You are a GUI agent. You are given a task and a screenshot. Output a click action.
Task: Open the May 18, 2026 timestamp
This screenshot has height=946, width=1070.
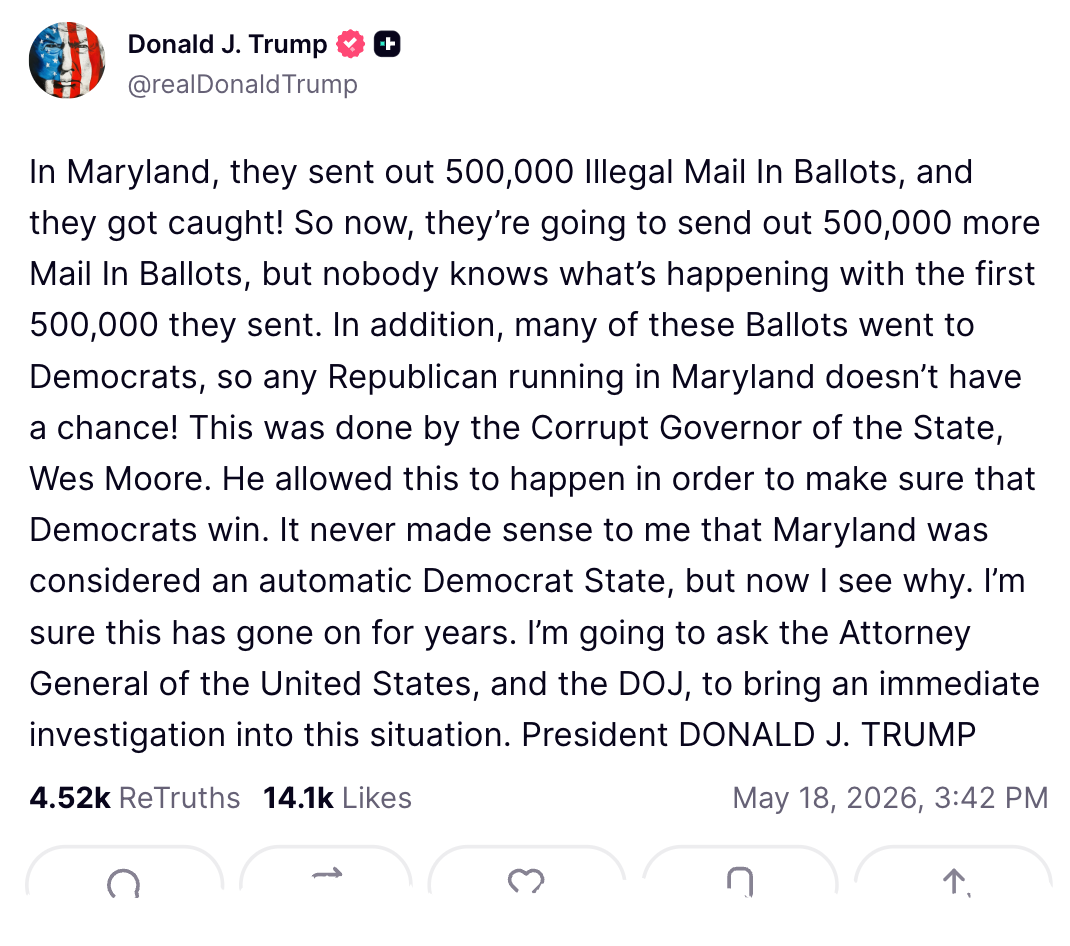890,797
